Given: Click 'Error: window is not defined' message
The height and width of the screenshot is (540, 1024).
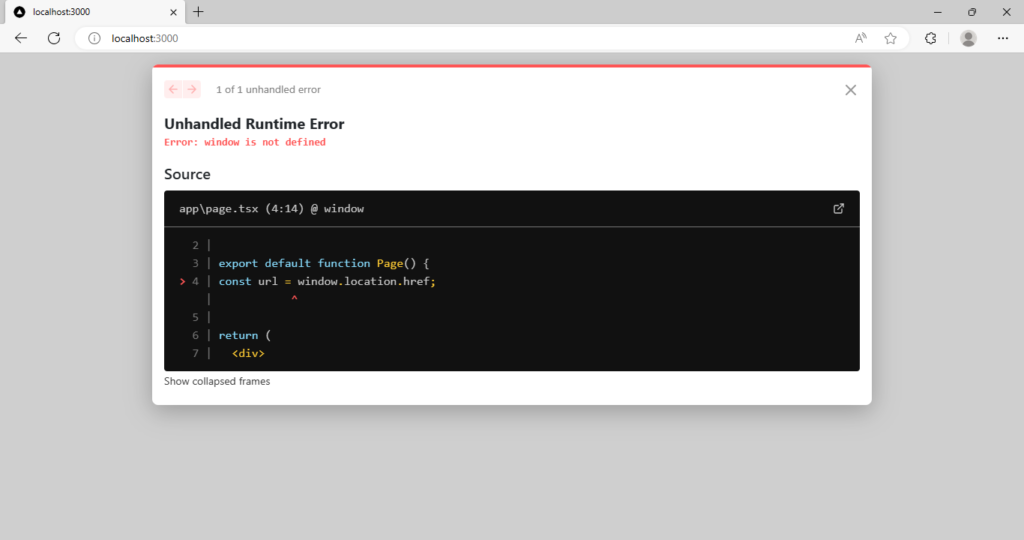Looking at the screenshot, I should (245, 142).
